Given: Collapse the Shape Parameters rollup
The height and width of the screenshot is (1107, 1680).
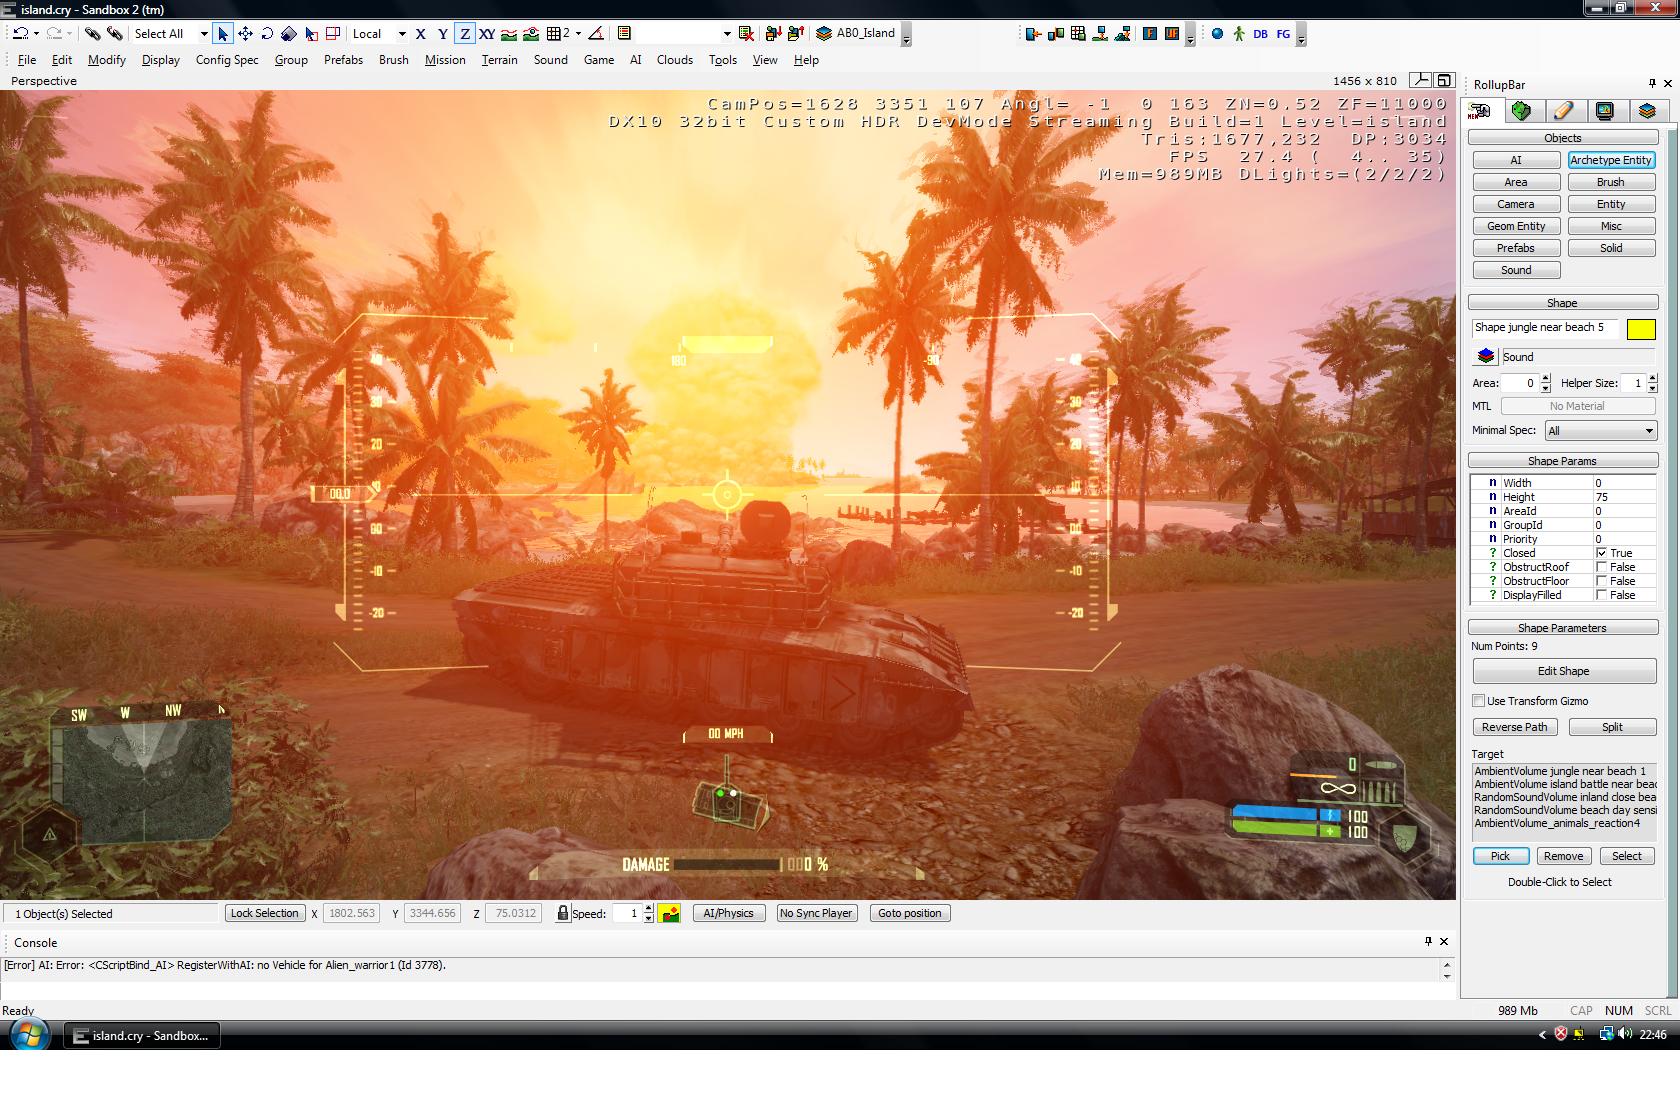Looking at the screenshot, I should pos(1563,628).
